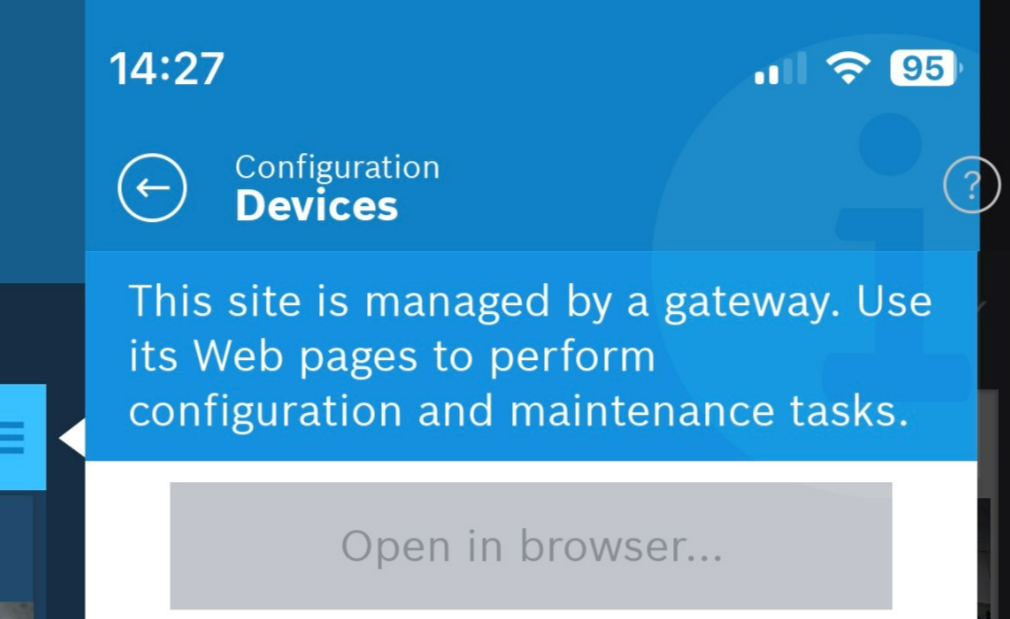Image resolution: width=1010 pixels, height=619 pixels.
Task: Select the Configuration breadcrumb label
Action: click(x=337, y=167)
